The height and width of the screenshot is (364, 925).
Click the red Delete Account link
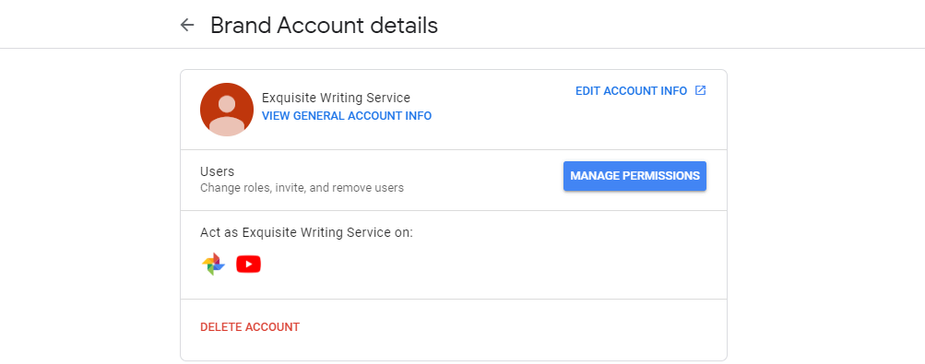(250, 327)
